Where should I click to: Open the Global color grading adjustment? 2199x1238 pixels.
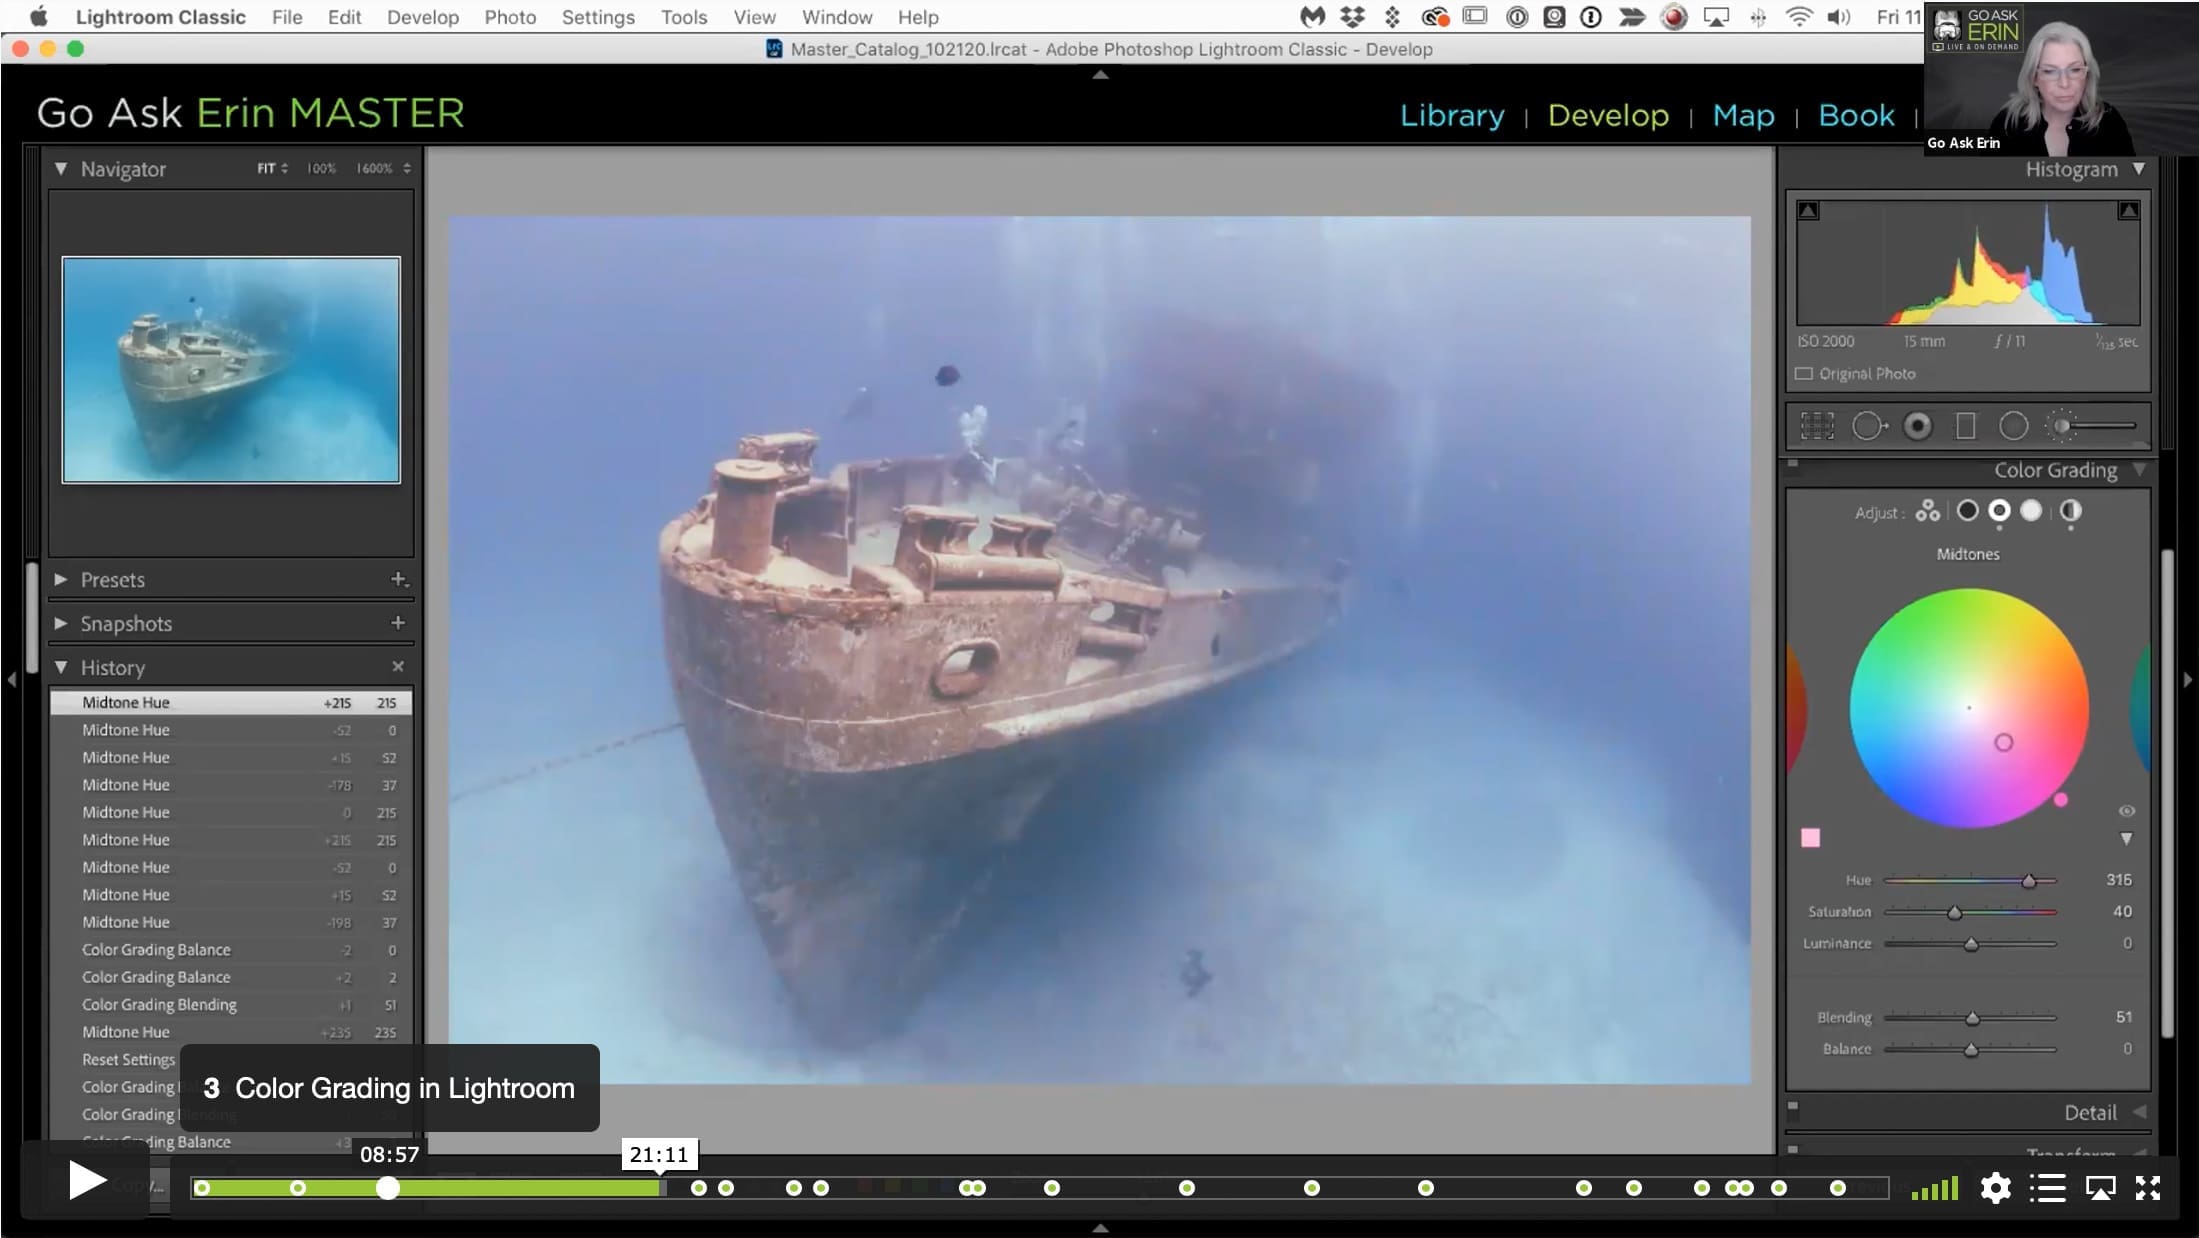2070,512
